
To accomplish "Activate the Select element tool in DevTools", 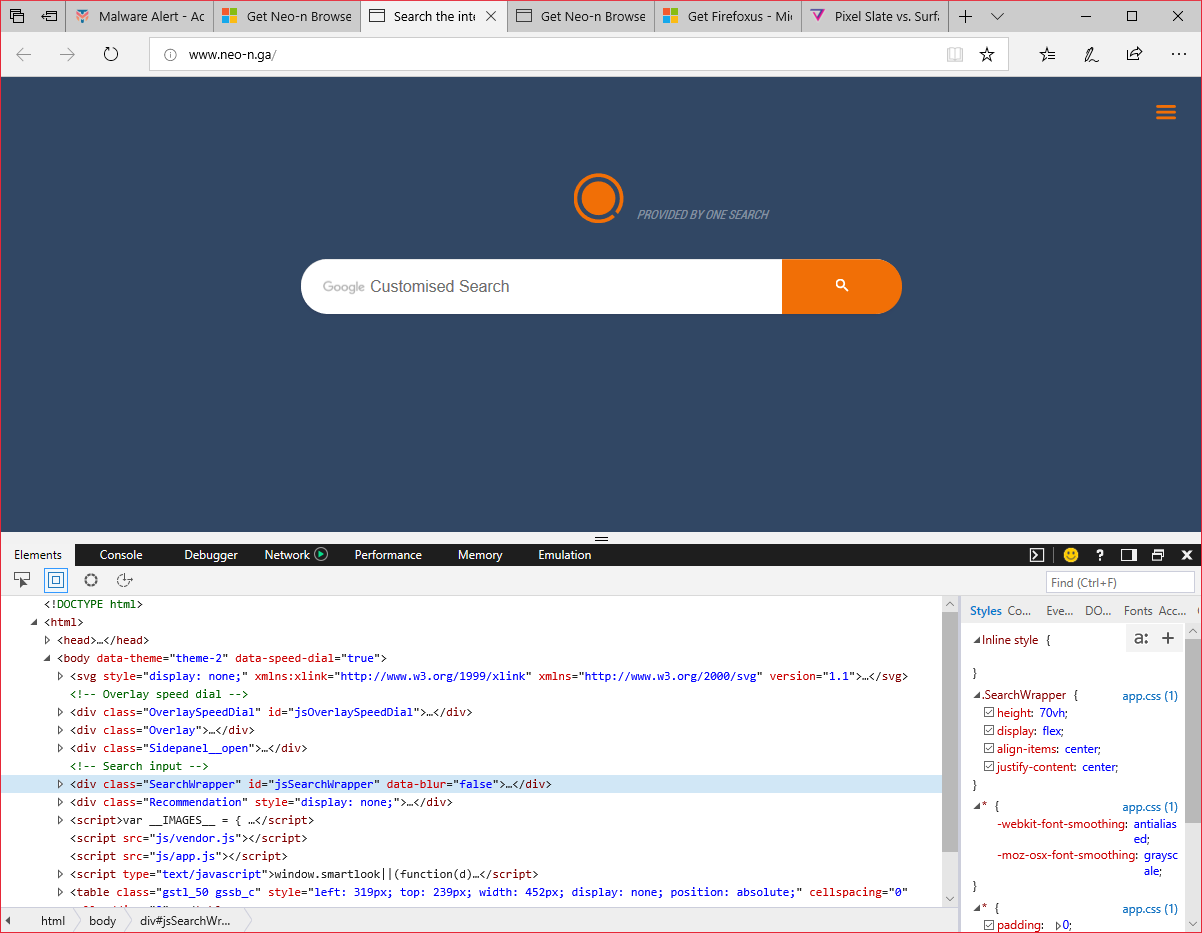I will pos(22,580).
